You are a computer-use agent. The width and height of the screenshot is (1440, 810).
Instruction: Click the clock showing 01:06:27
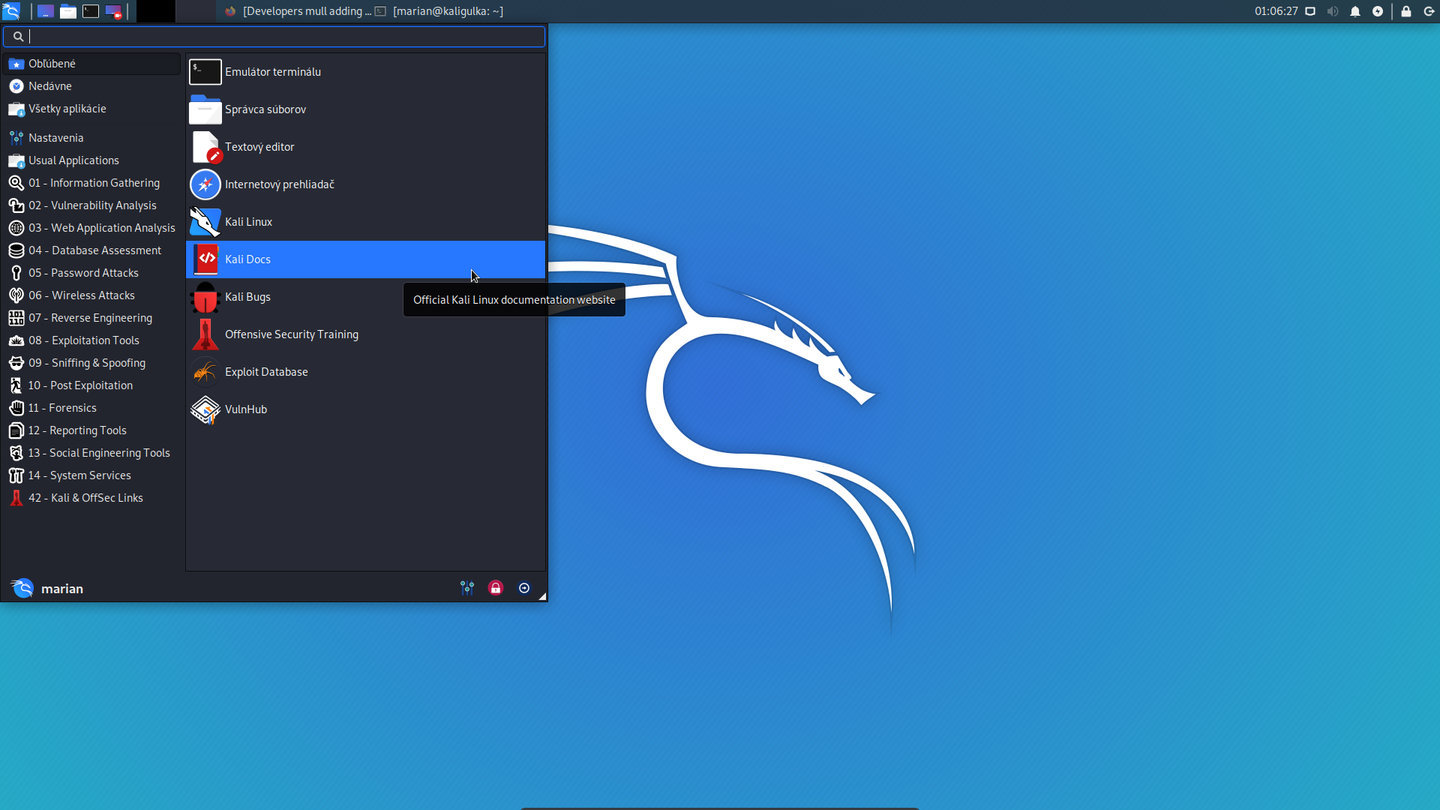click(1276, 11)
